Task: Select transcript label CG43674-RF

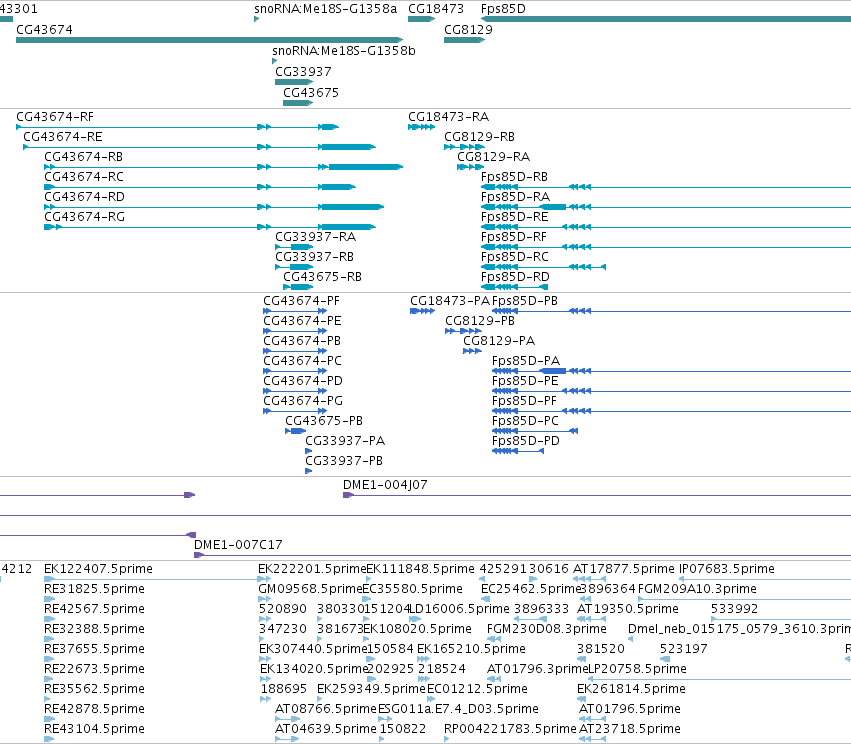Action: tap(55, 117)
